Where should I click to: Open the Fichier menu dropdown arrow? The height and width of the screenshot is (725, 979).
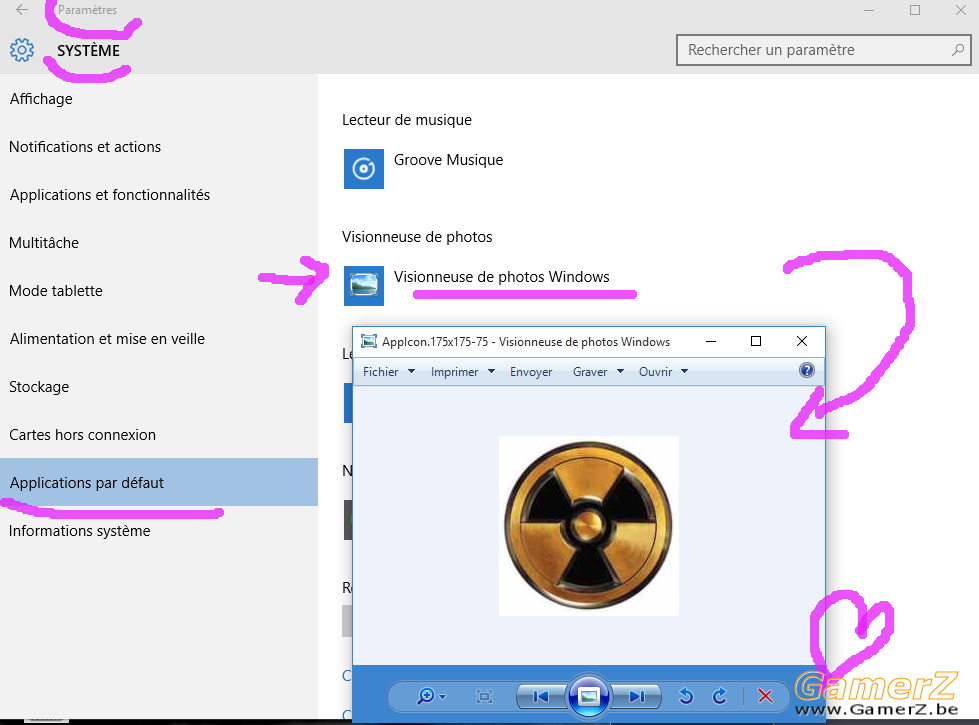tap(411, 371)
